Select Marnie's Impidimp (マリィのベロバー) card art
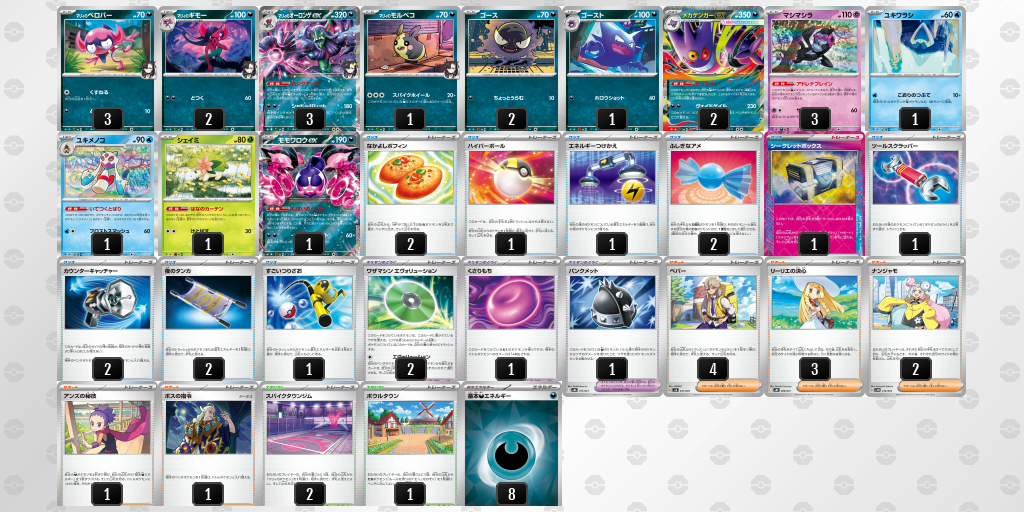Viewport: 1024px width, 512px height. click(108, 46)
